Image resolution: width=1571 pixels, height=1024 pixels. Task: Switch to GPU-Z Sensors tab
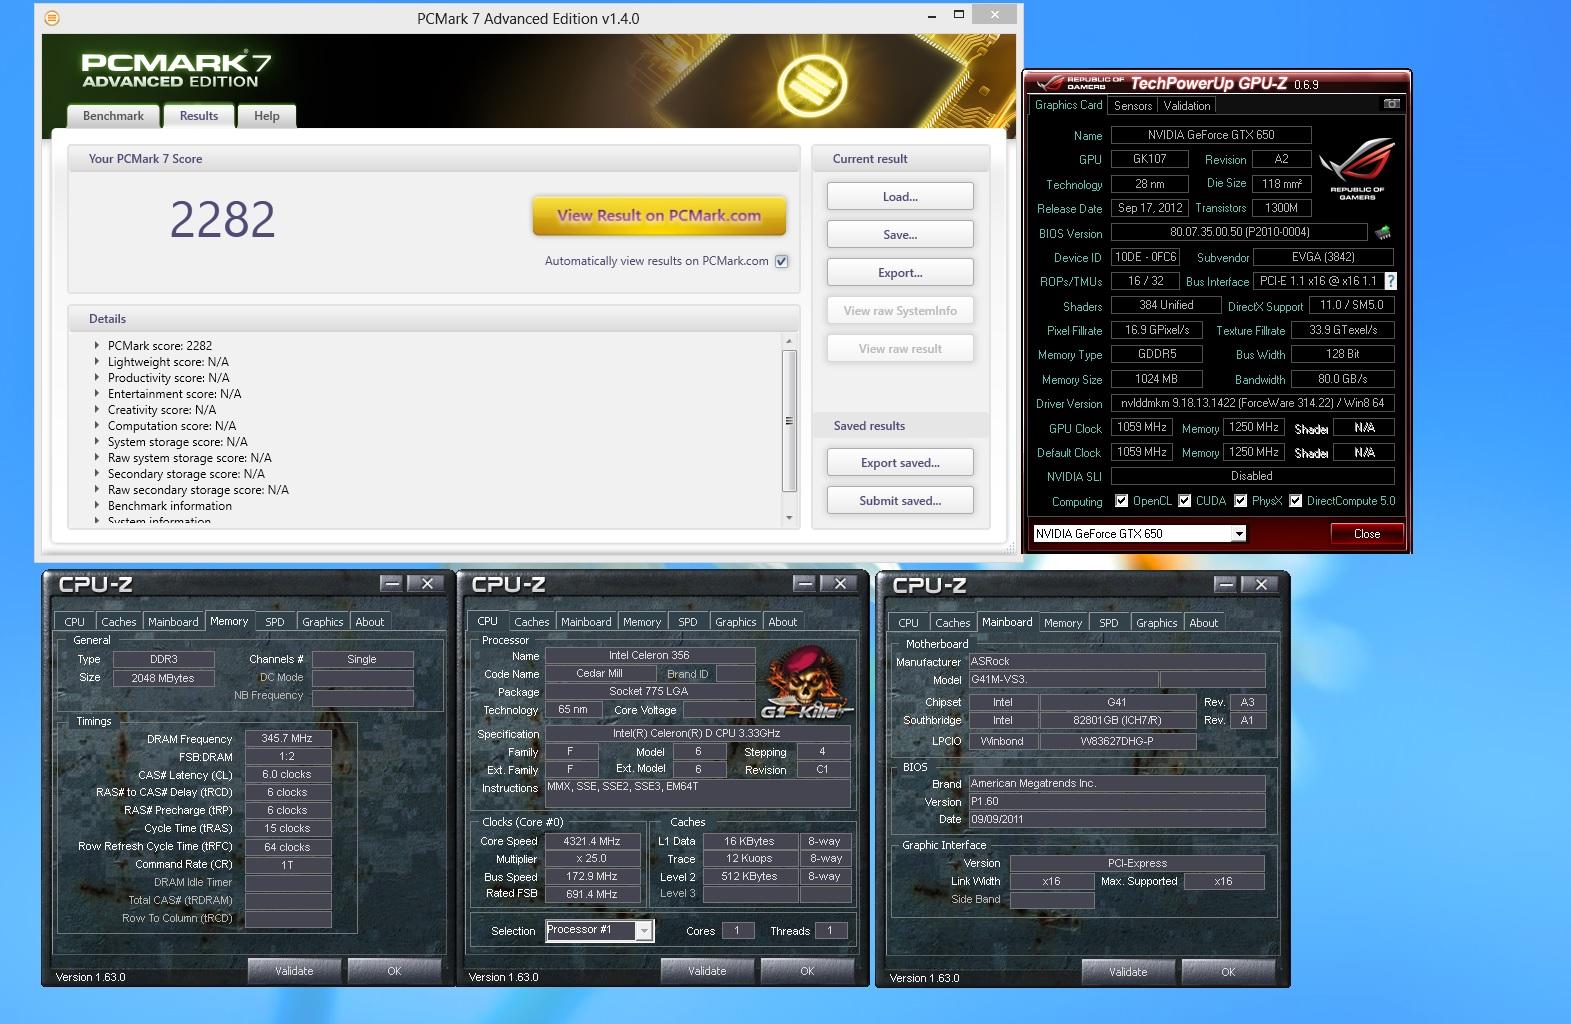click(x=1133, y=106)
